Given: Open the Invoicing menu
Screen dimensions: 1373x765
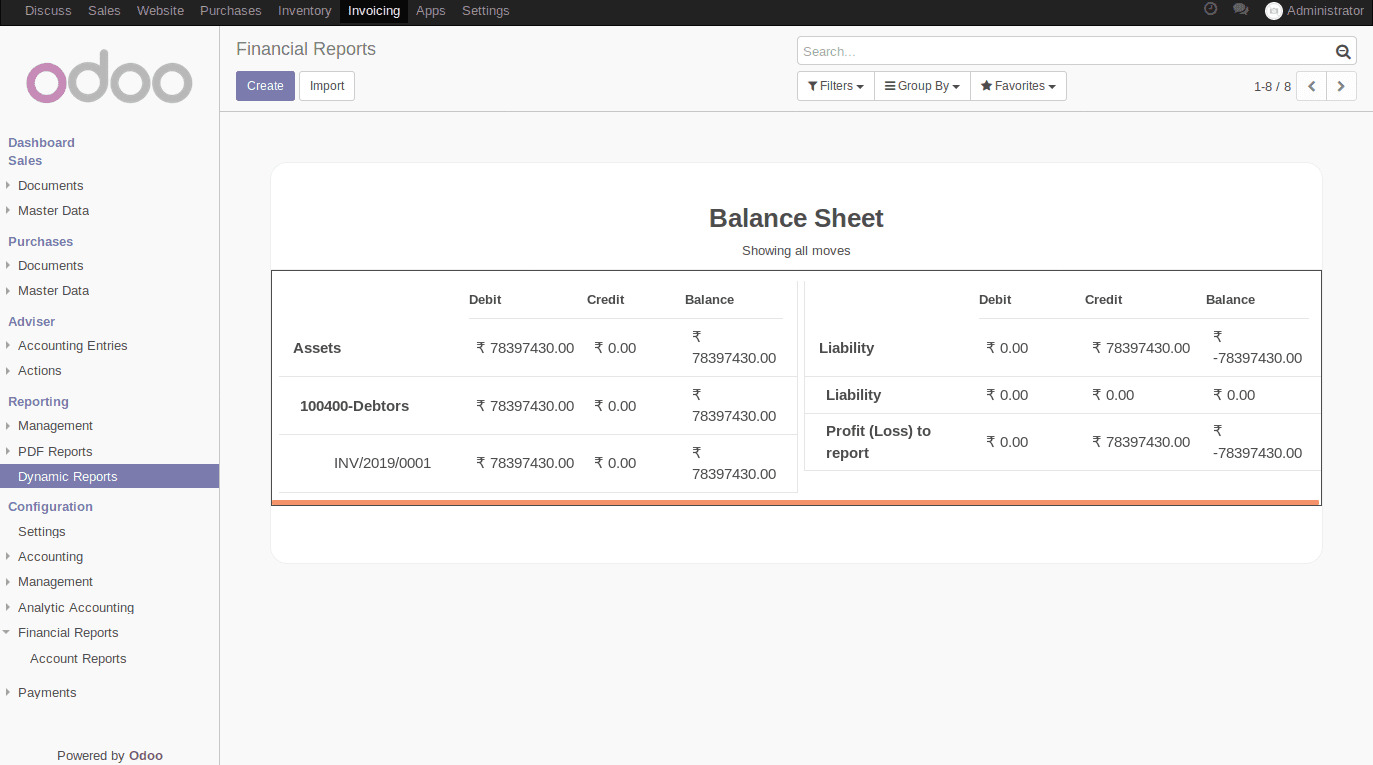Looking at the screenshot, I should [x=374, y=11].
